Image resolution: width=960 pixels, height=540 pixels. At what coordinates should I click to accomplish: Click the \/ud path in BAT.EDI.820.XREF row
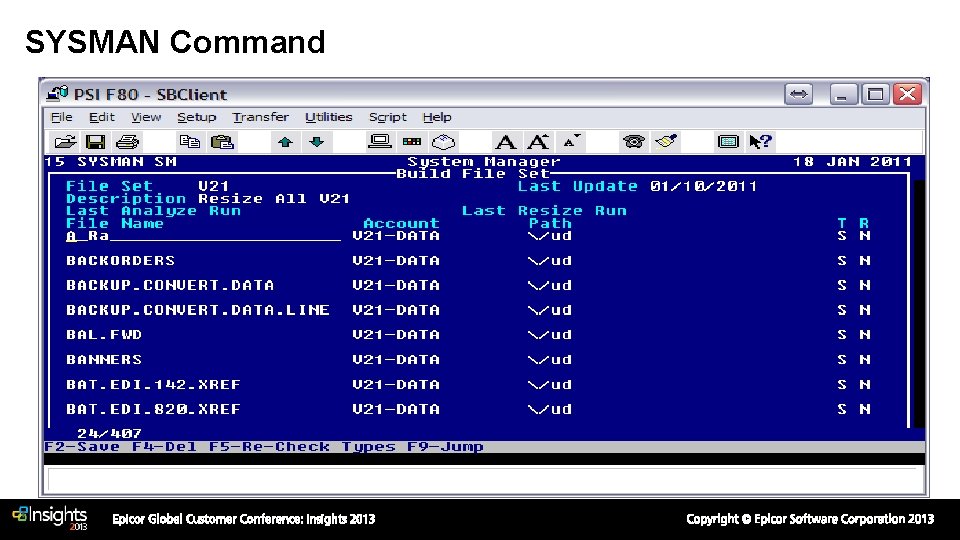pos(550,409)
